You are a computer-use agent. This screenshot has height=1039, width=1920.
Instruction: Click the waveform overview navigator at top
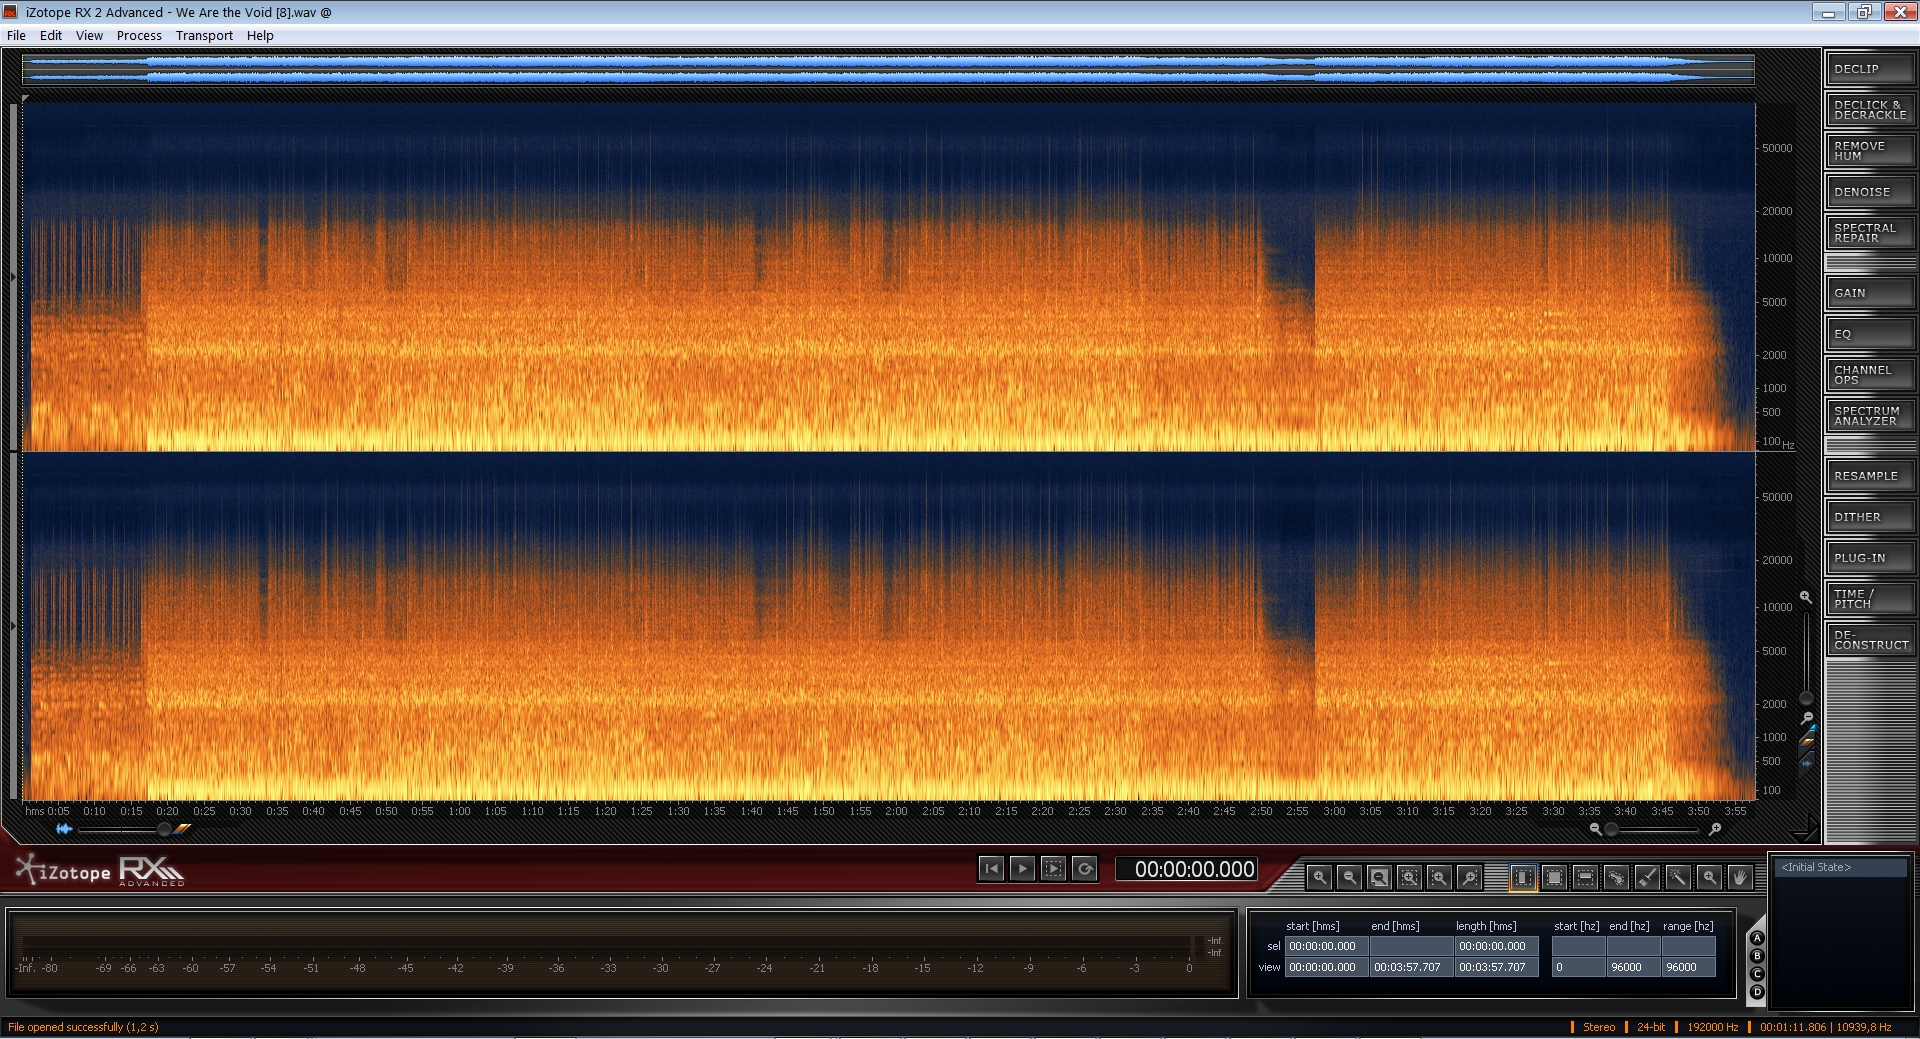click(888, 69)
